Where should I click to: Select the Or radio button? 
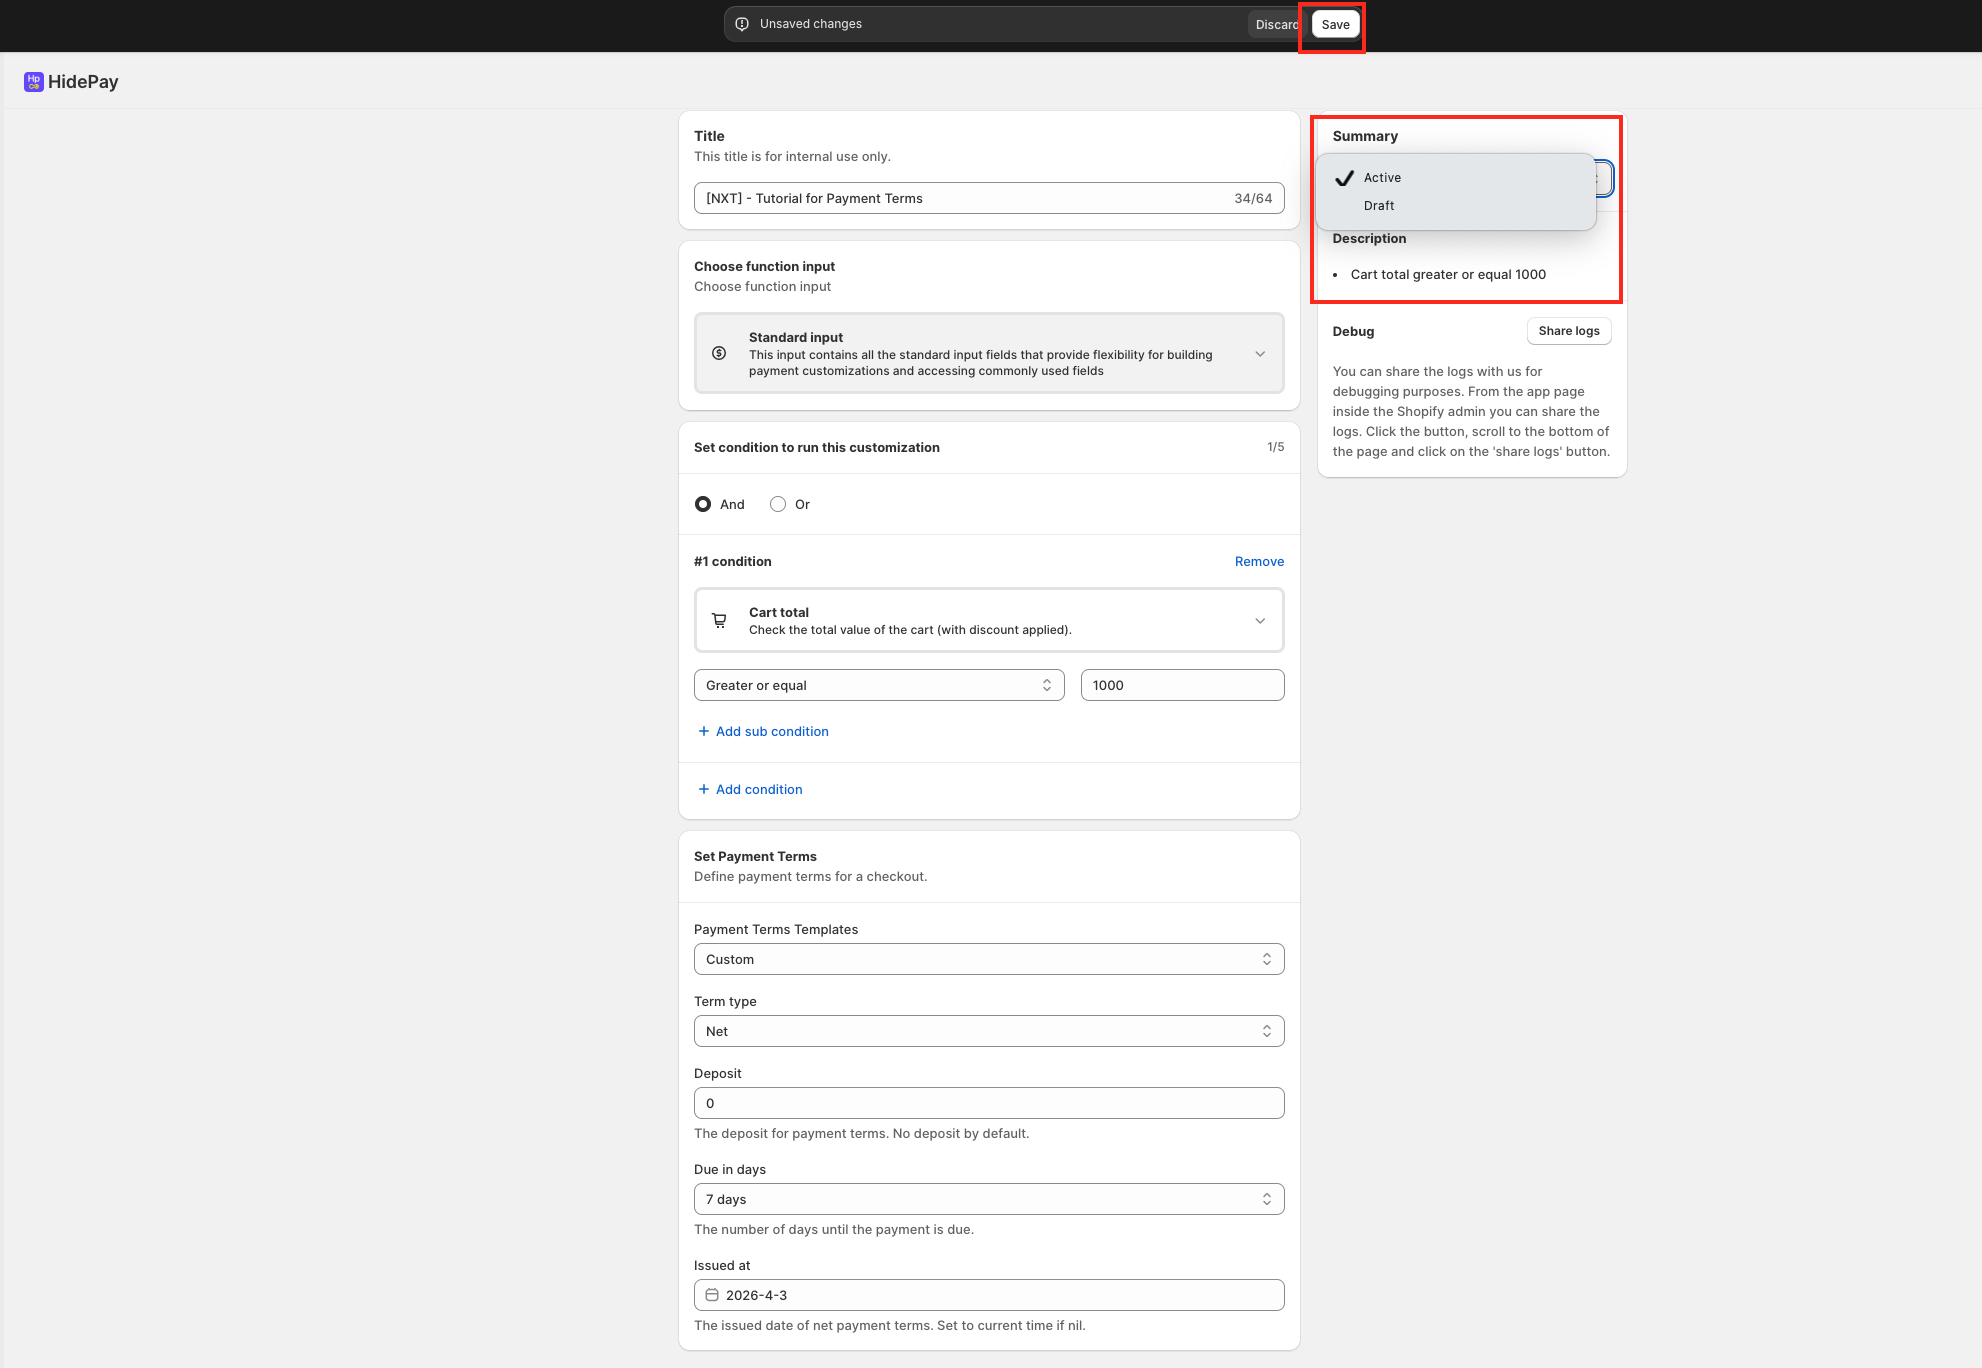pyautogui.click(x=778, y=505)
